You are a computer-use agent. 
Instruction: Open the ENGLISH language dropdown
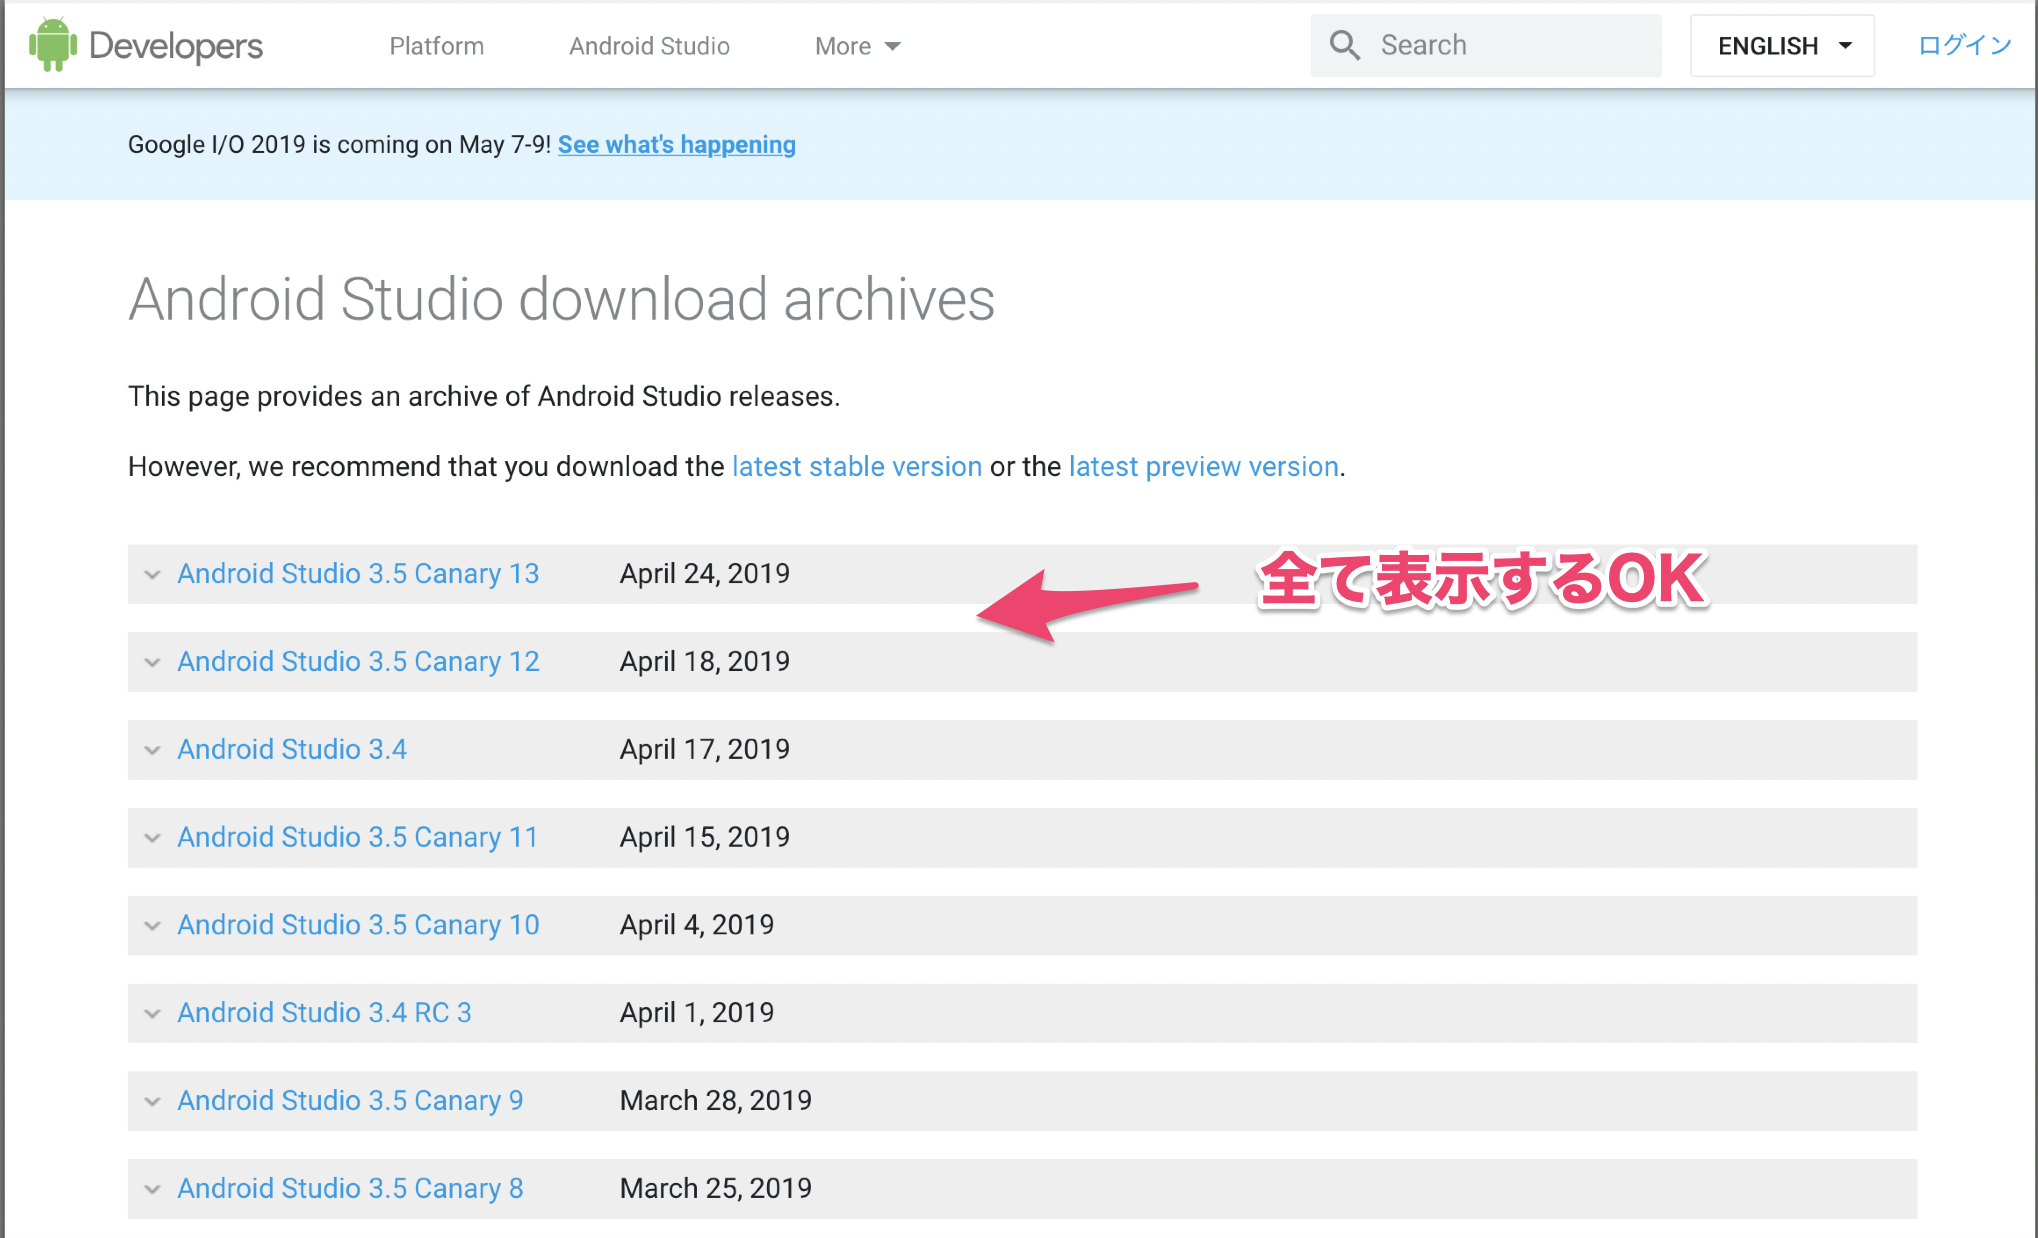pos(1782,46)
